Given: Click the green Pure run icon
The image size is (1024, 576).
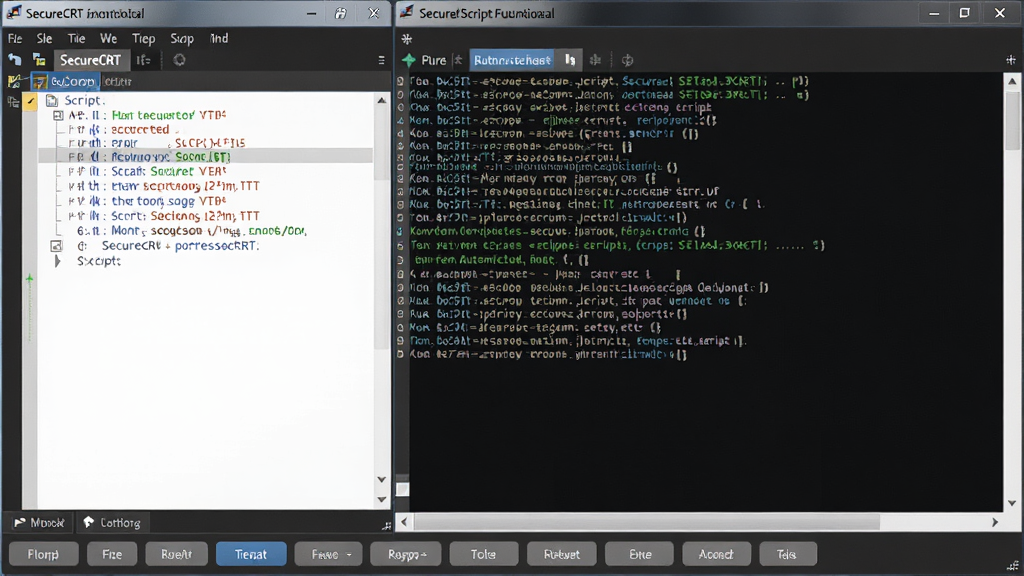Looking at the screenshot, I should 409,60.
